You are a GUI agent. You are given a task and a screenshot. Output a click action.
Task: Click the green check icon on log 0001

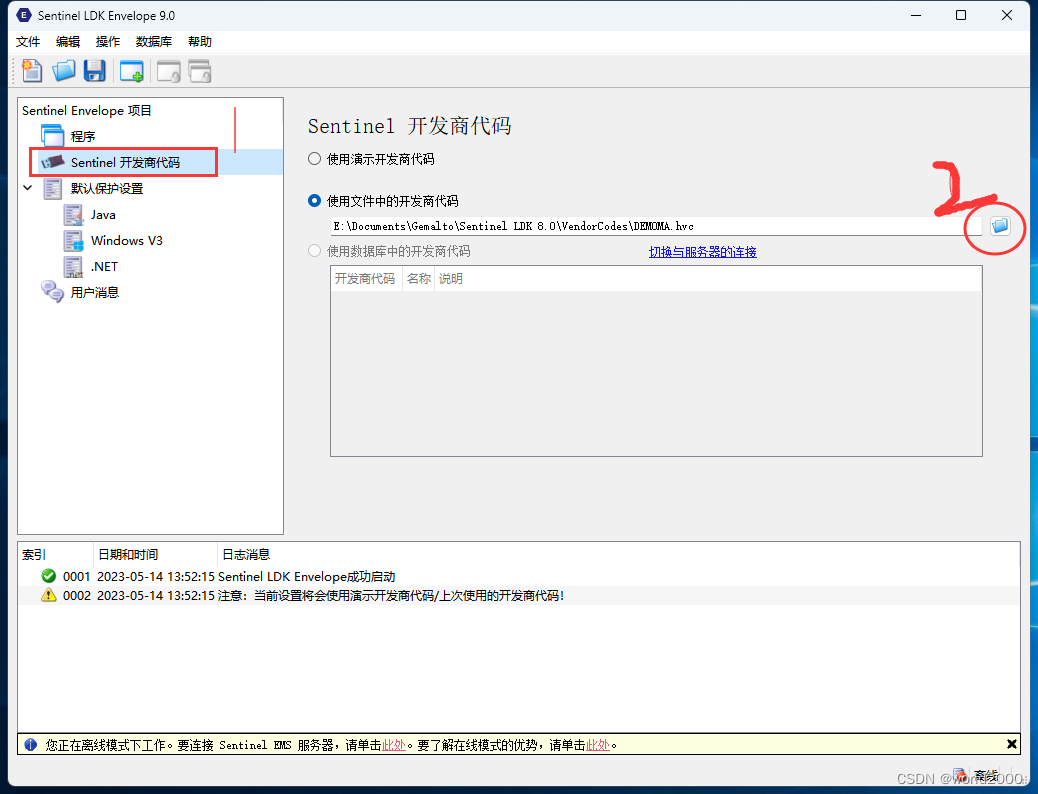pyautogui.click(x=48, y=576)
